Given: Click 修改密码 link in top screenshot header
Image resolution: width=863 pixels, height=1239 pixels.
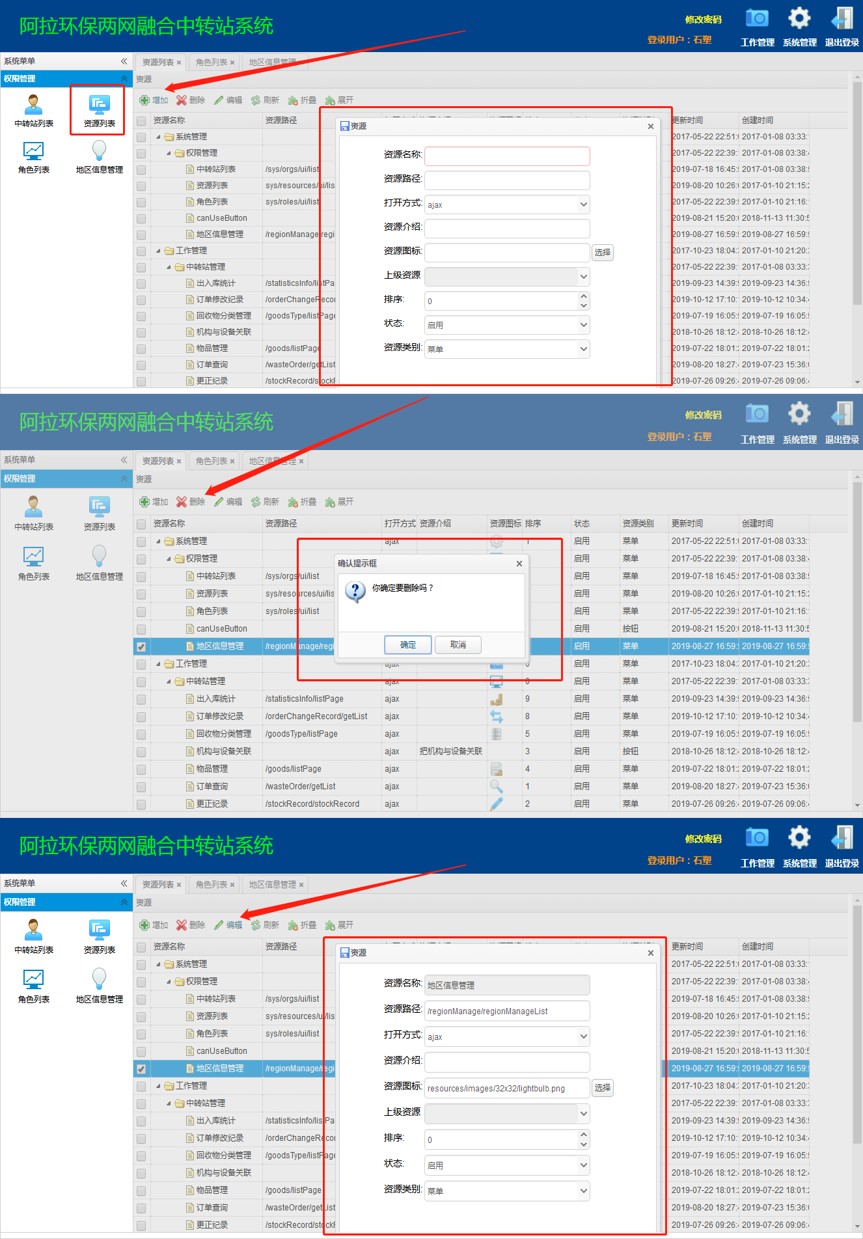Looking at the screenshot, I should coord(703,20).
